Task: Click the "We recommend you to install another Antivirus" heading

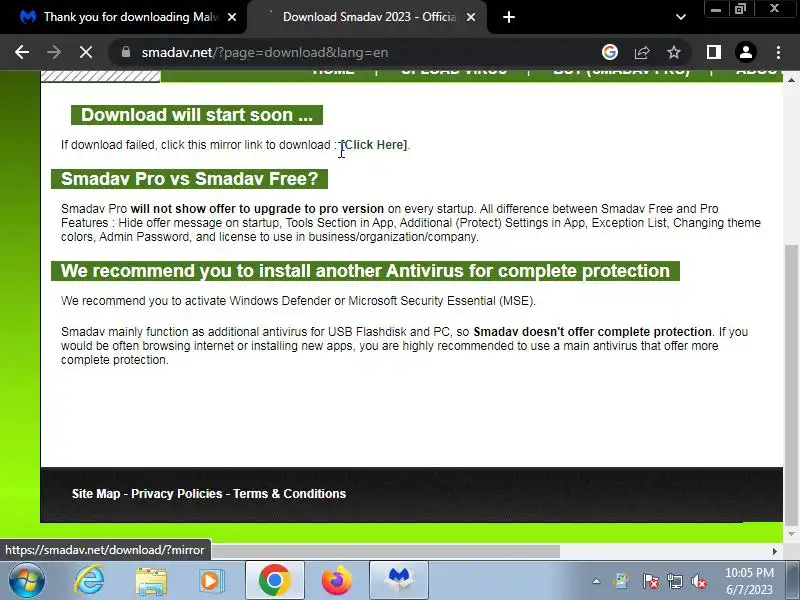Action: pos(365,271)
